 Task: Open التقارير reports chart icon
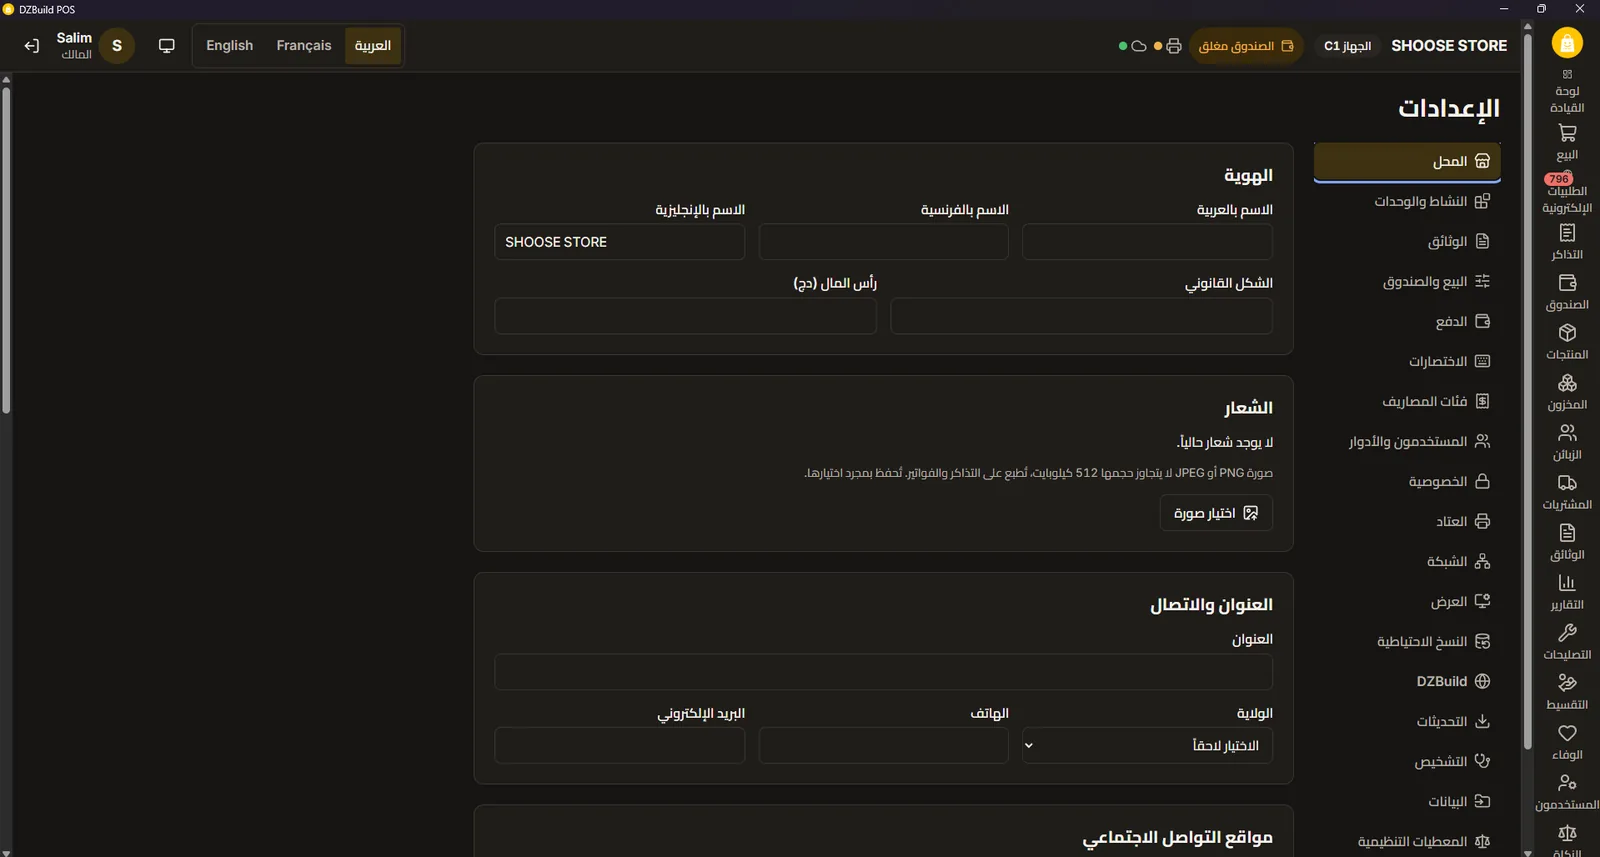point(1567,591)
